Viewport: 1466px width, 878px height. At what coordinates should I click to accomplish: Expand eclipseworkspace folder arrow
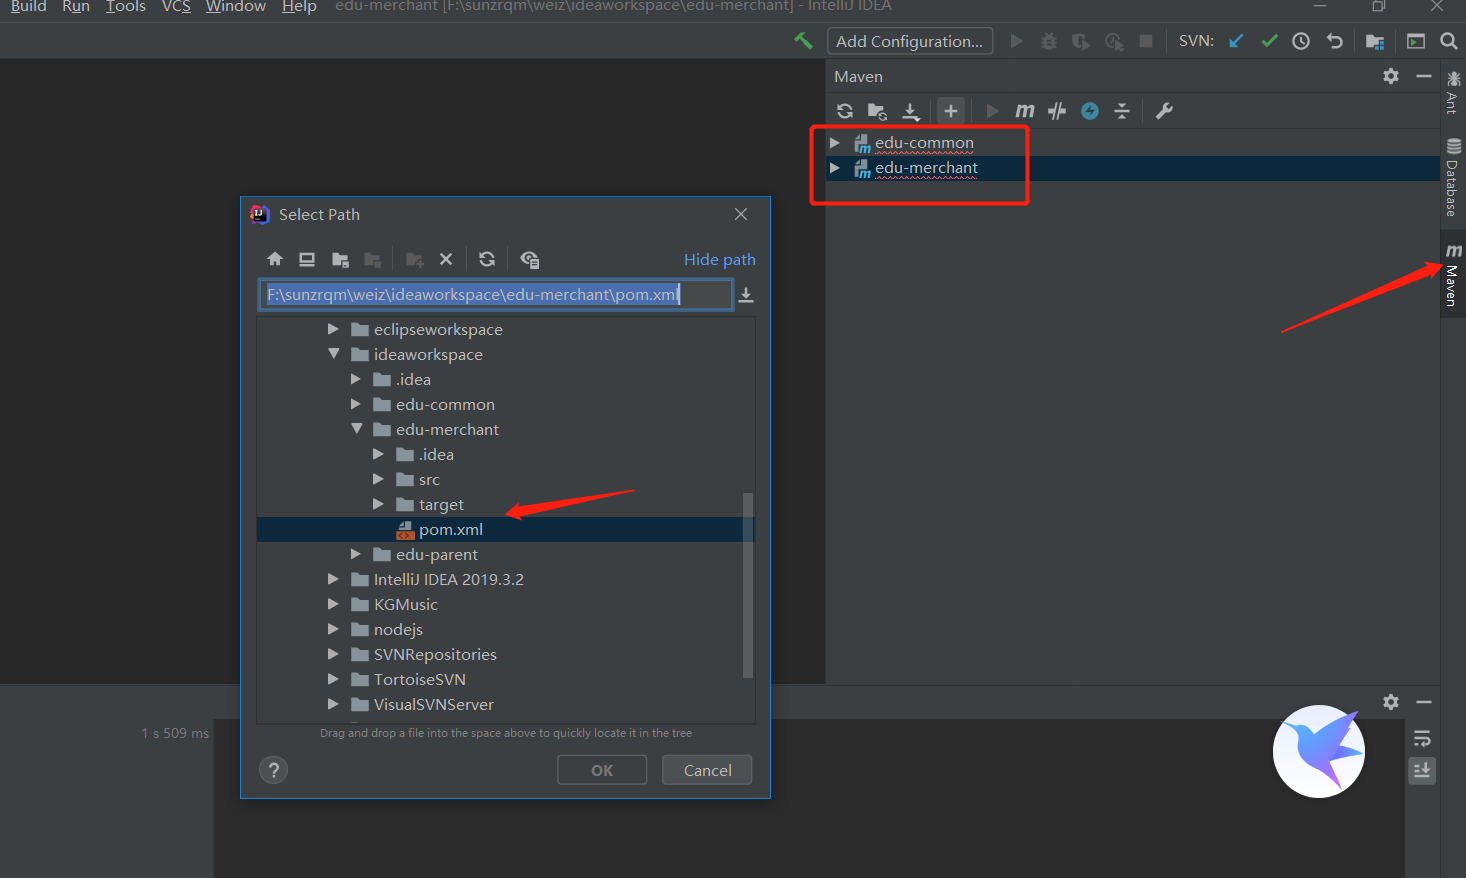tap(333, 329)
